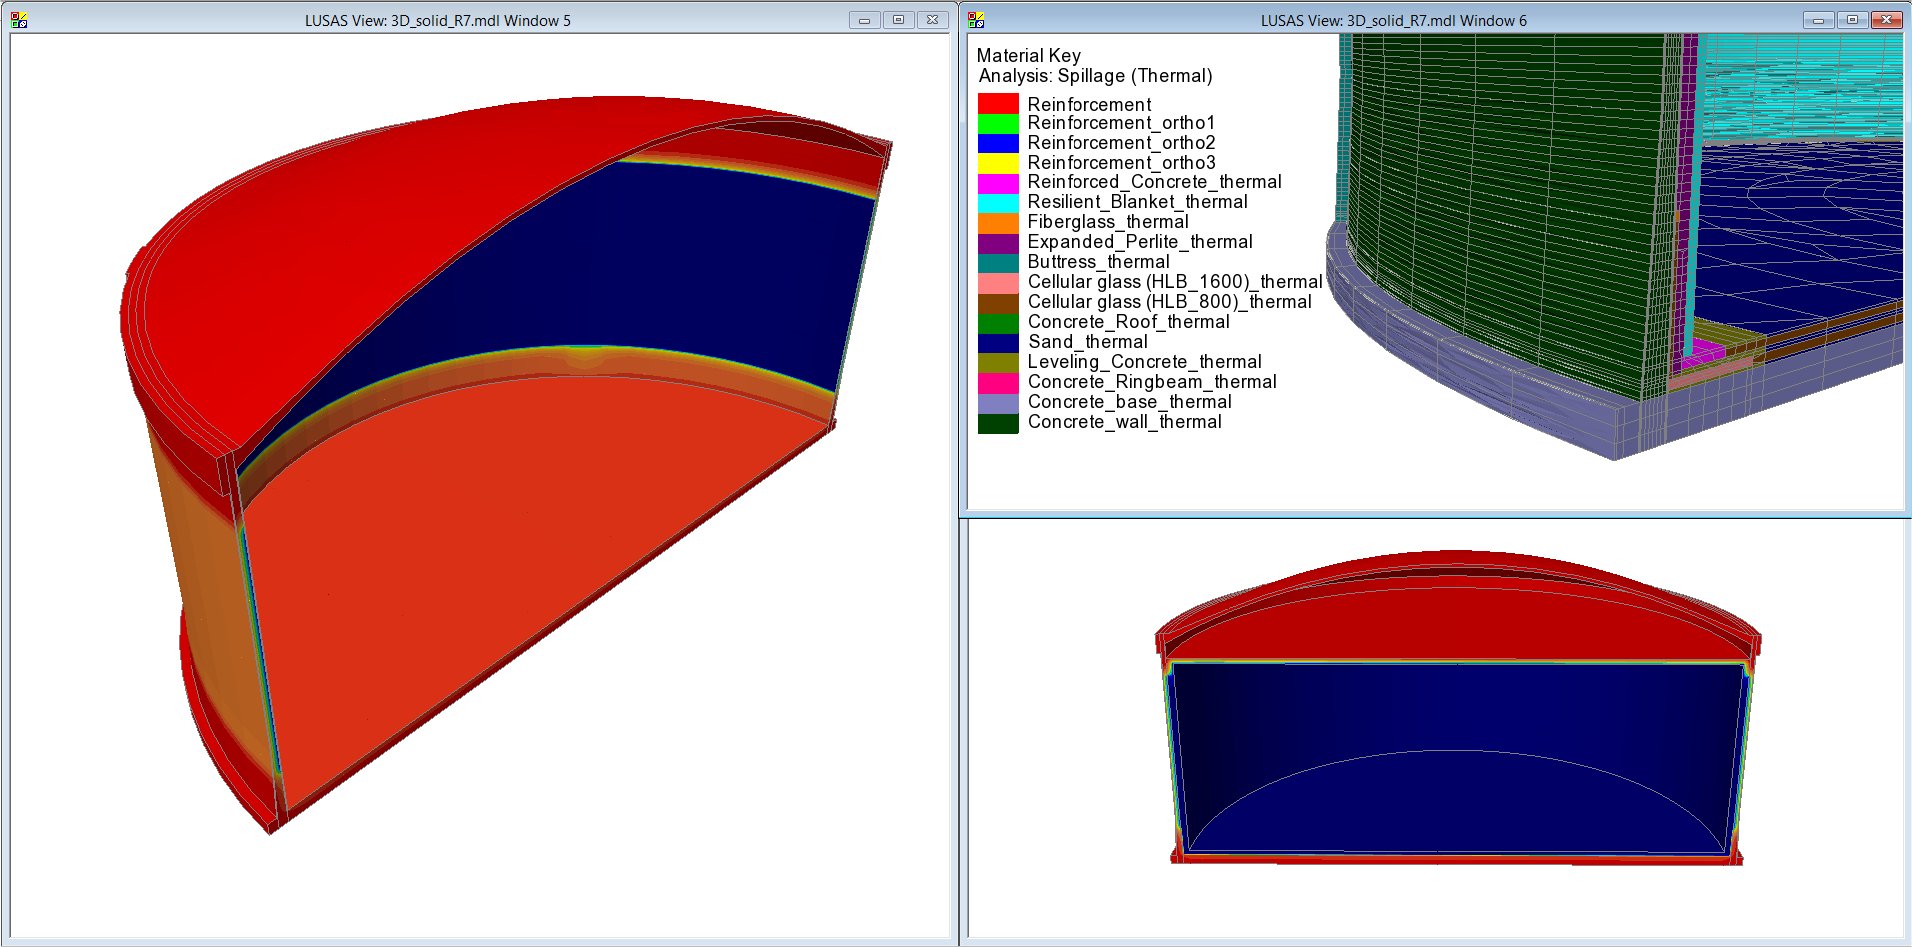Maximize the Window 5 view
1912x947 pixels.
(x=898, y=20)
